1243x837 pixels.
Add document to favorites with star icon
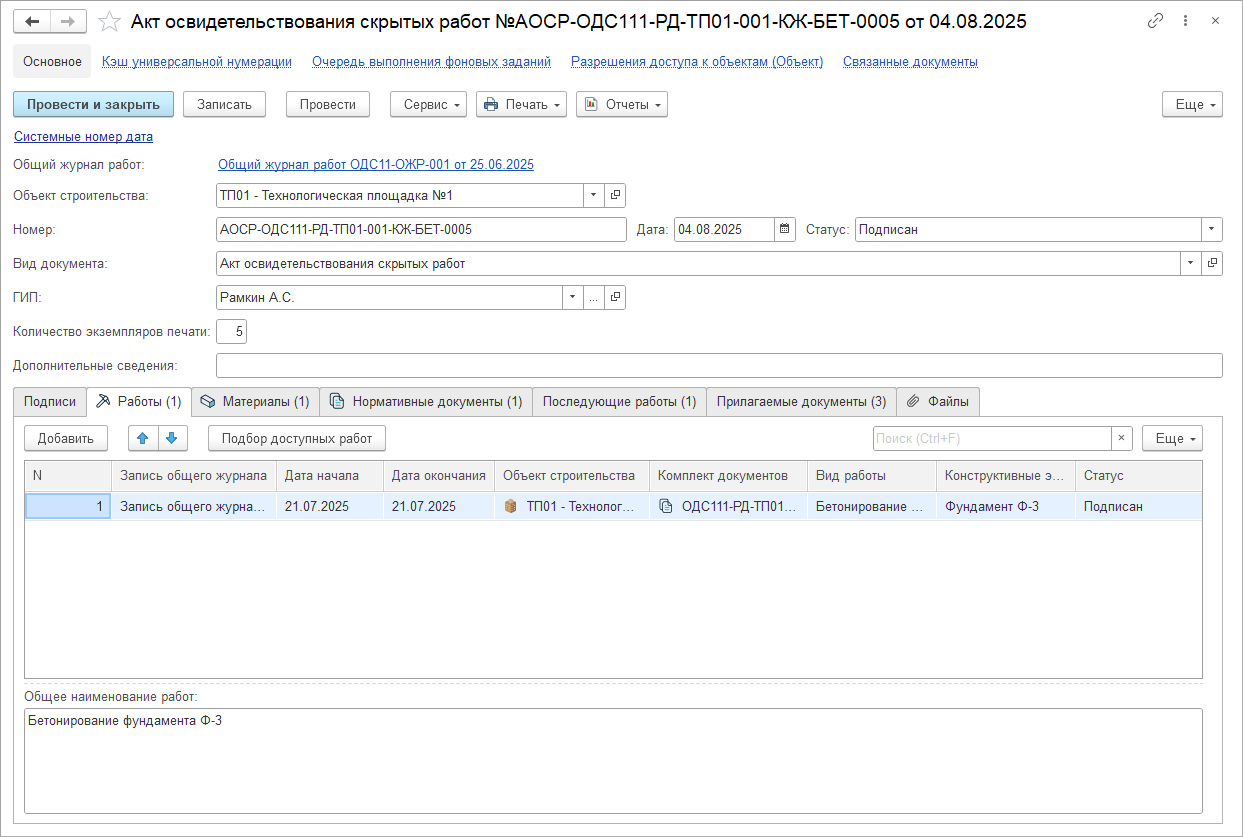coord(111,21)
